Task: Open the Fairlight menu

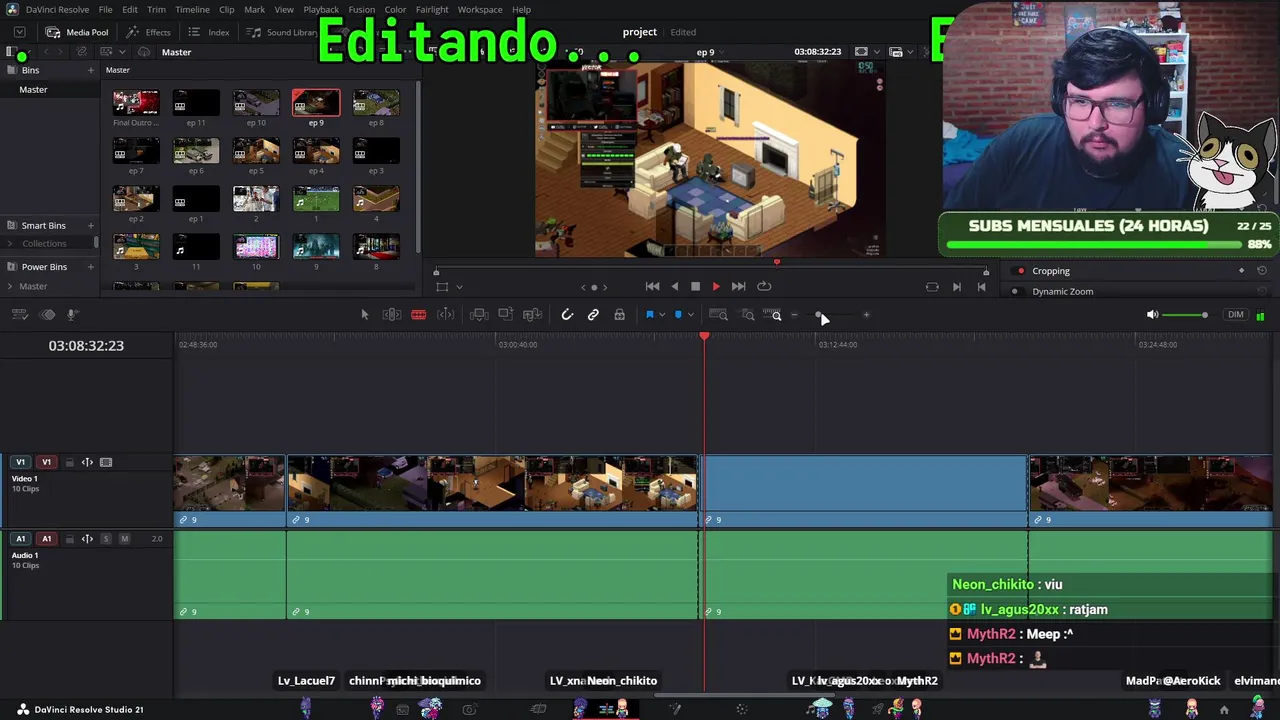Action: coord(432,9)
